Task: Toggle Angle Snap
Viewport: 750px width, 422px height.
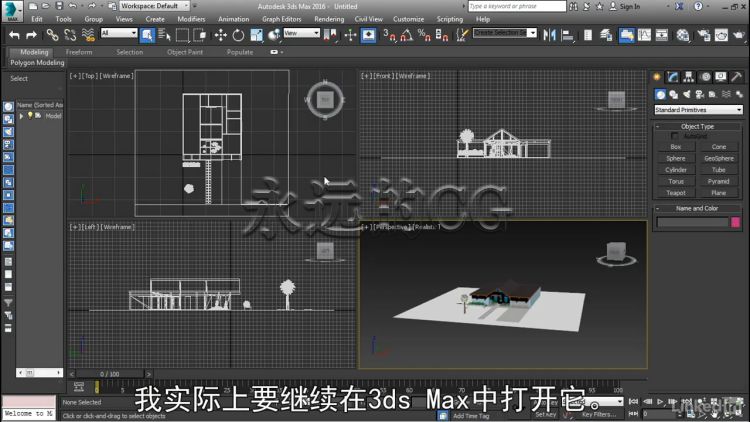Action: click(407, 35)
